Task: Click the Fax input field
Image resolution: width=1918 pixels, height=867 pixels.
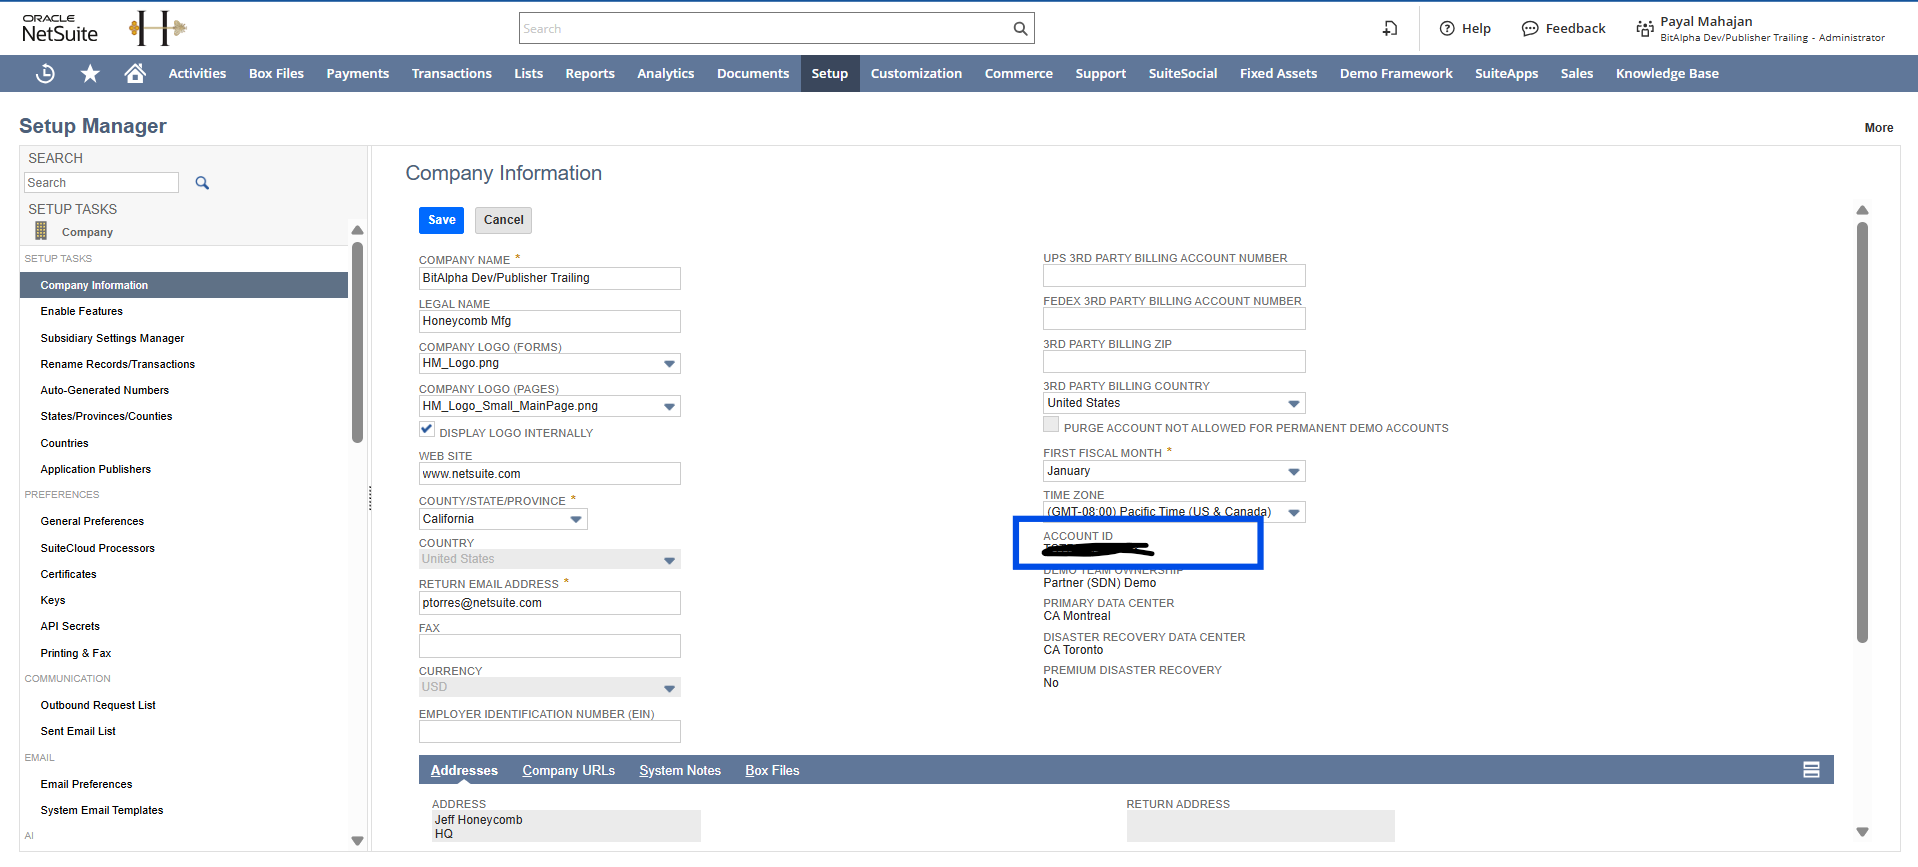Action: point(549,646)
